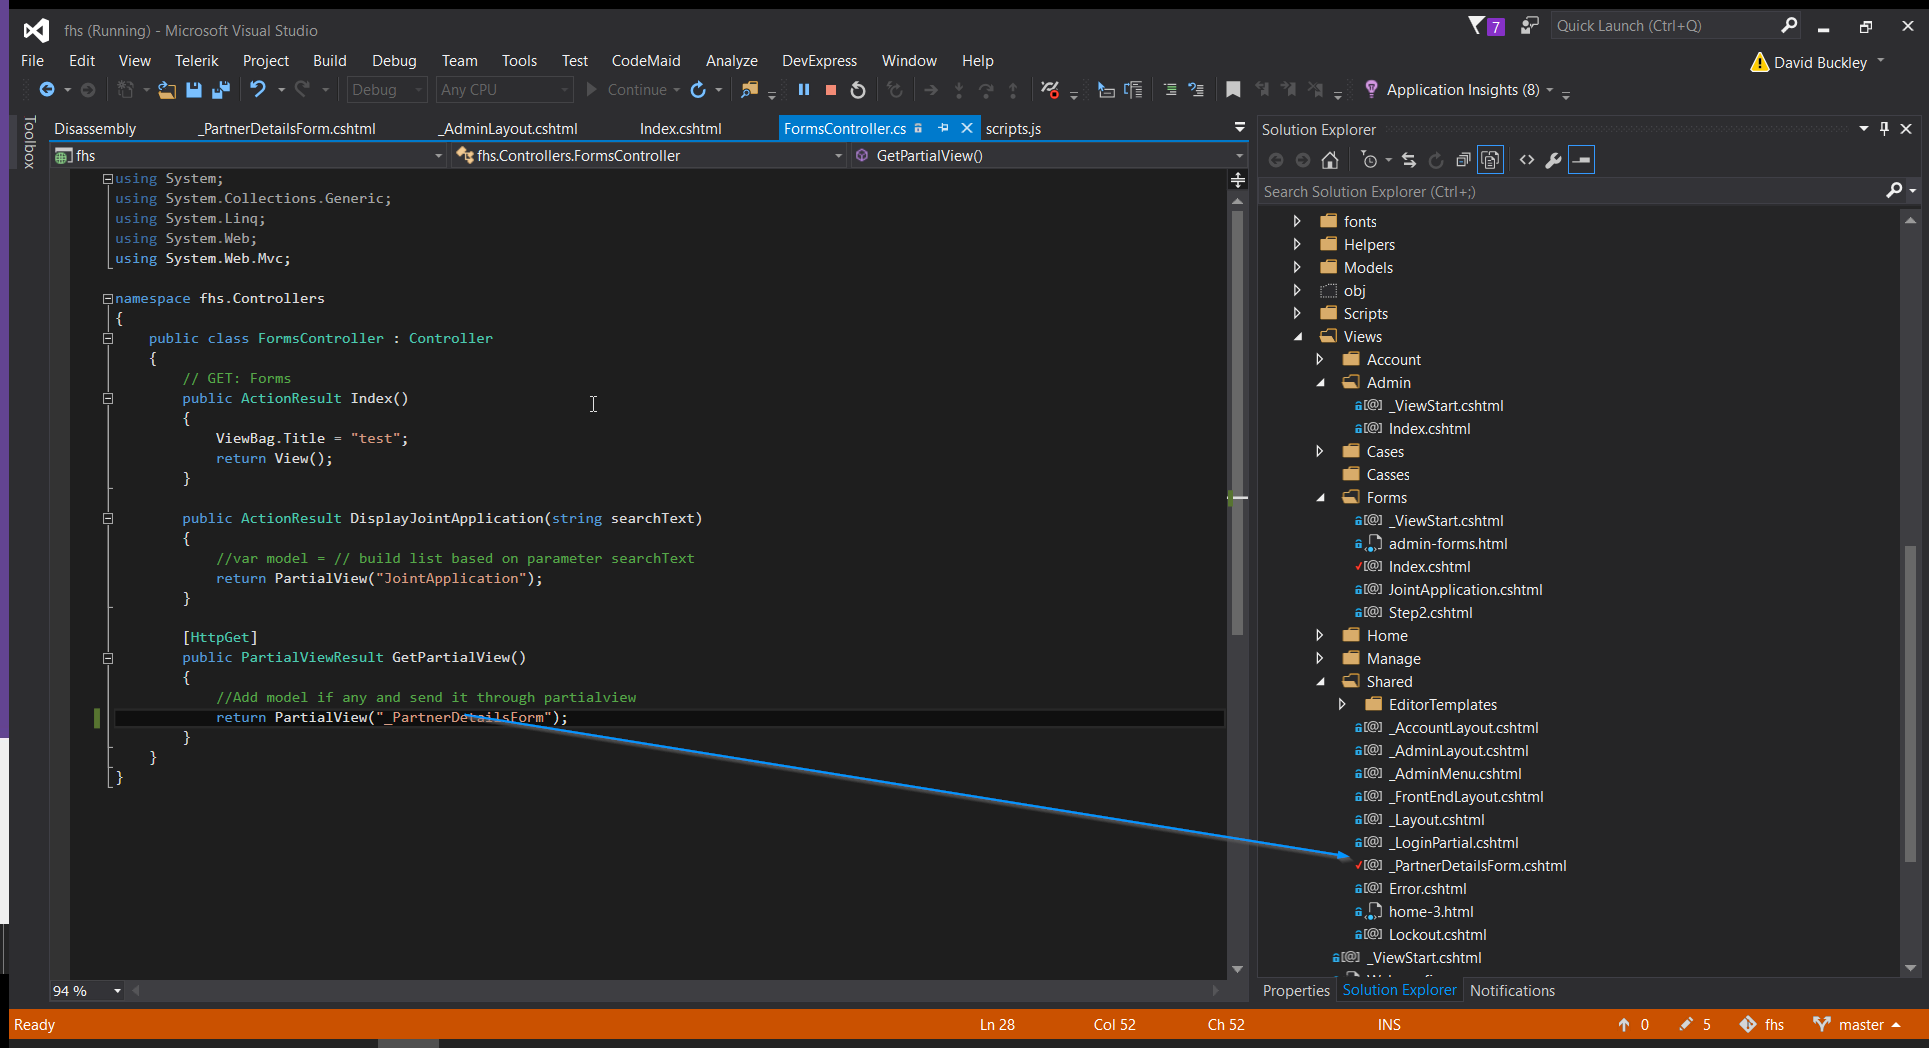This screenshot has width=1929, height=1048.
Task: Toggle Show All Files in Solution Explorer
Action: coord(1490,160)
